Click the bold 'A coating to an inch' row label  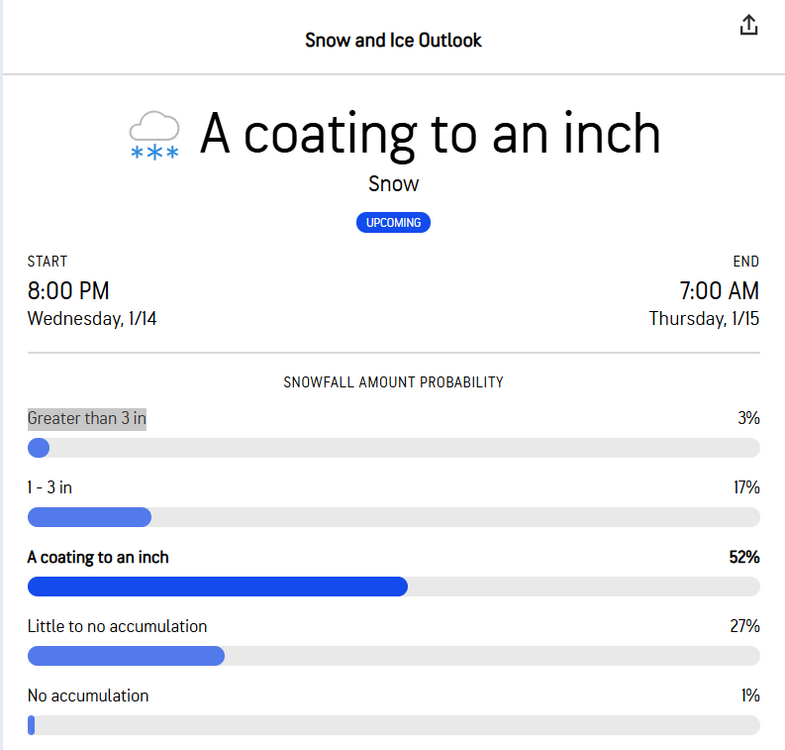point(98,557)
